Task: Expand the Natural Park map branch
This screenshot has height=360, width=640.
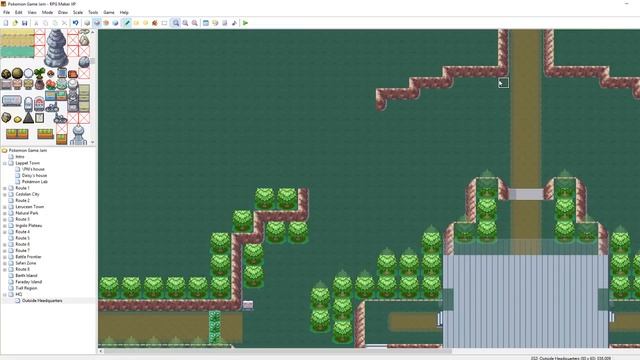Action: [5, 213]
